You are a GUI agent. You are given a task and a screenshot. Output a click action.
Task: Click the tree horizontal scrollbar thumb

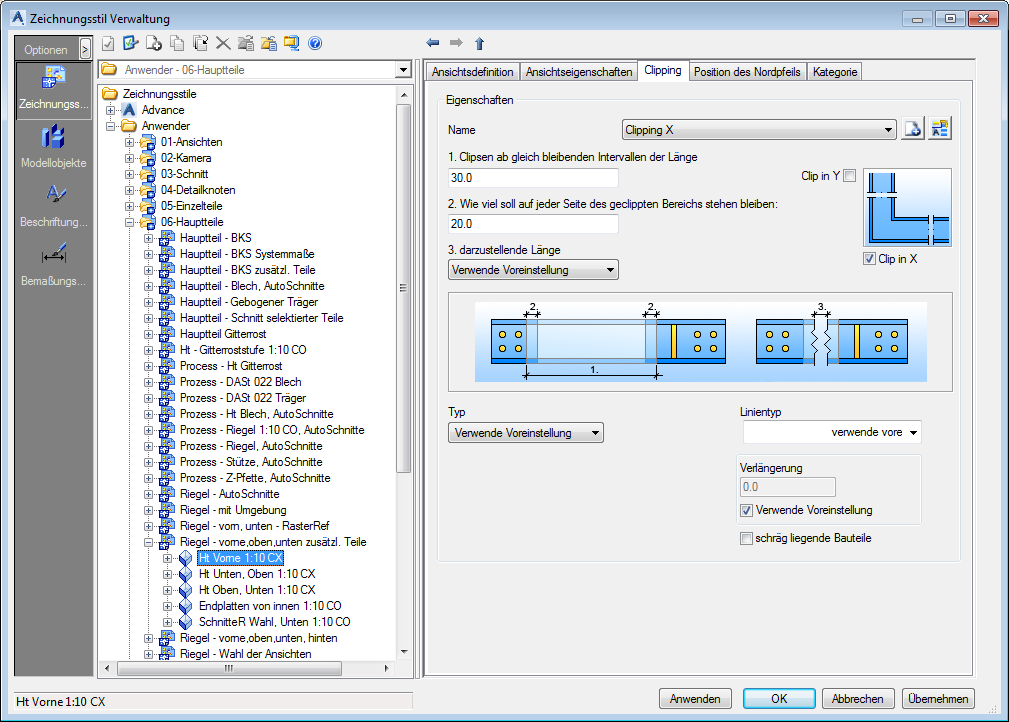(229, 669)
